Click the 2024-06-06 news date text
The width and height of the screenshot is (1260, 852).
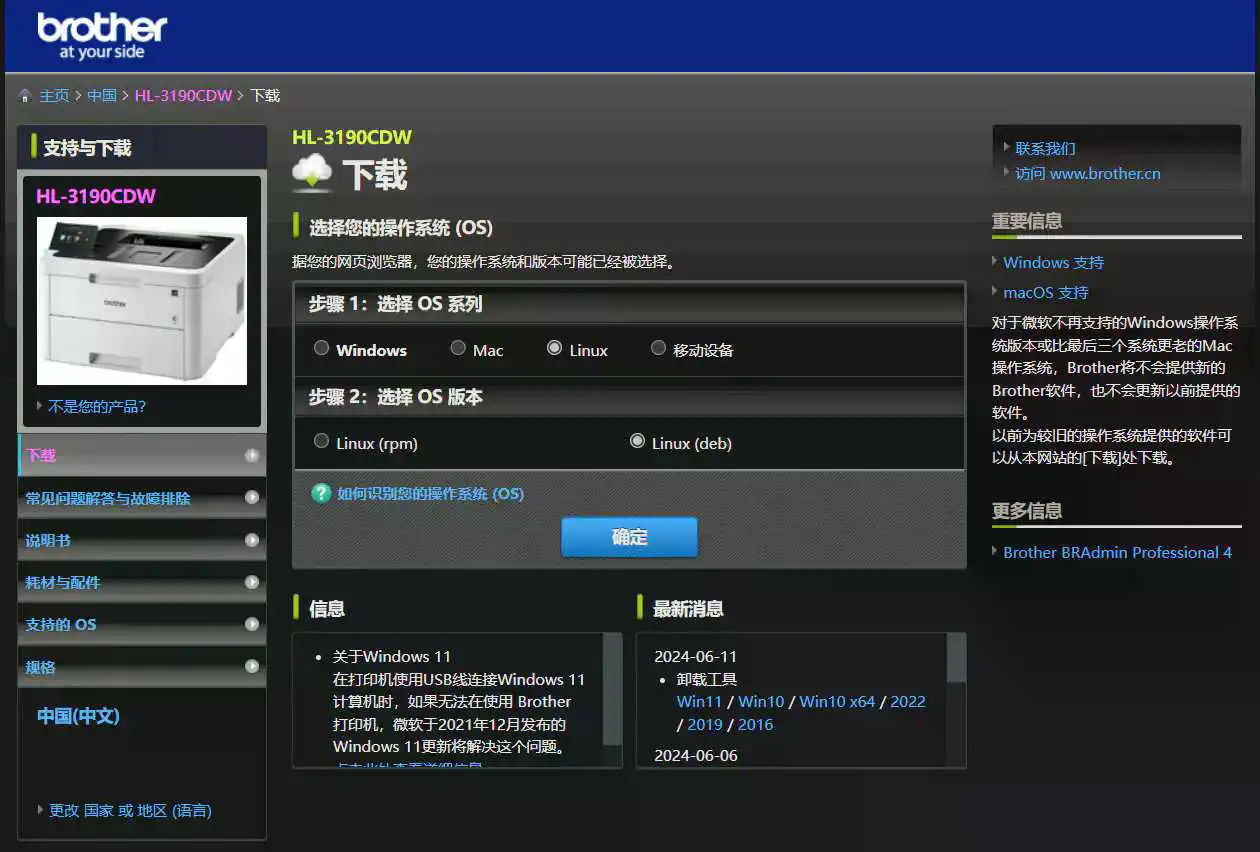coord(696,756)
